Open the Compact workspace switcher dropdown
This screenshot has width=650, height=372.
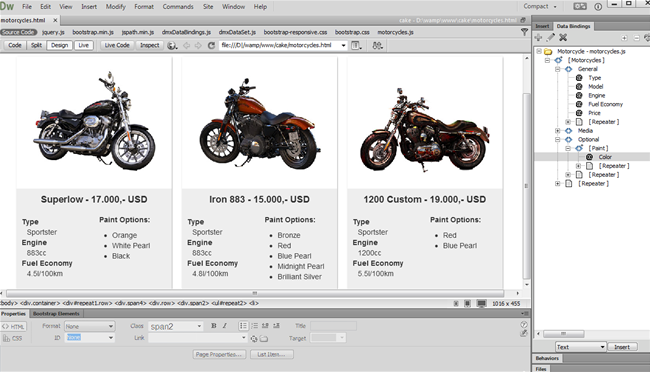click(540, 6)
